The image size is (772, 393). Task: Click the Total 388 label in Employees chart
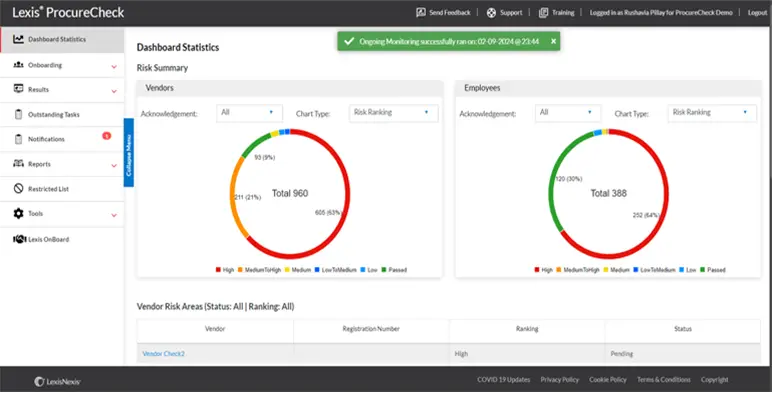tap(609, 194)
